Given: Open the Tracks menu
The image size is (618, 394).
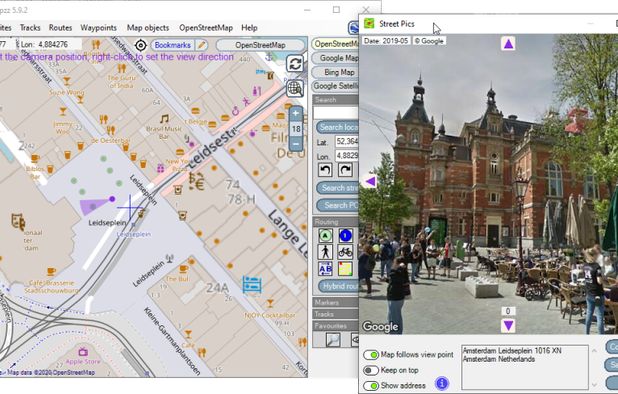Looking at the screenshot, I should [x=30, y=28].
